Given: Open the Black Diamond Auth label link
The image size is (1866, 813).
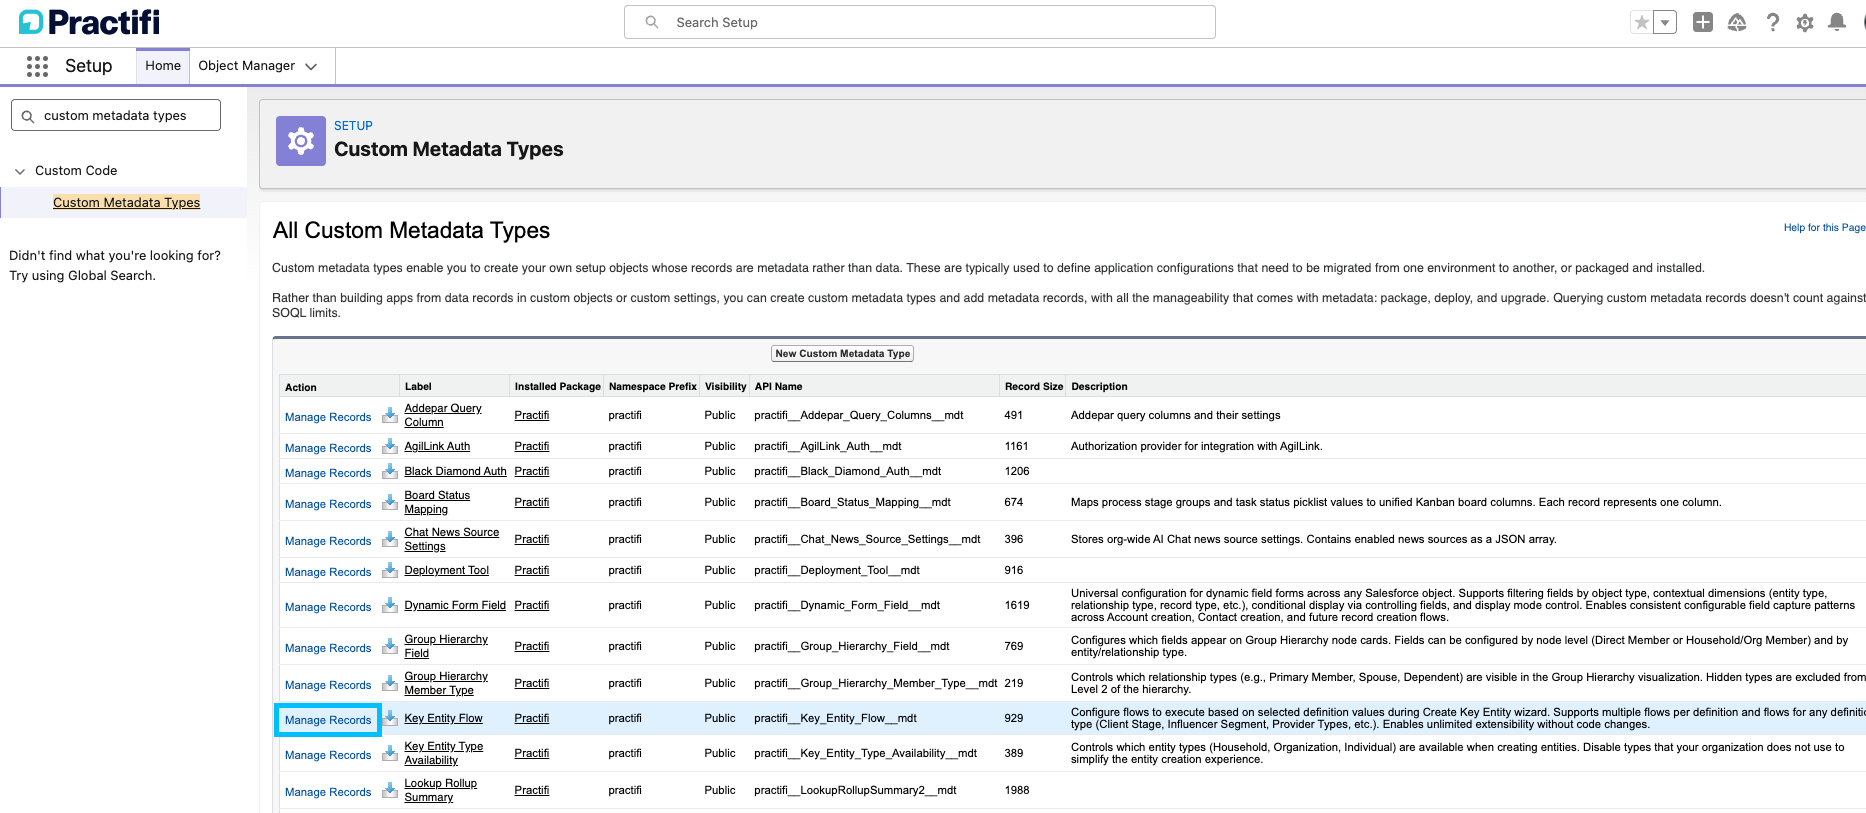Looking at the screenshot, I should 455,471.
